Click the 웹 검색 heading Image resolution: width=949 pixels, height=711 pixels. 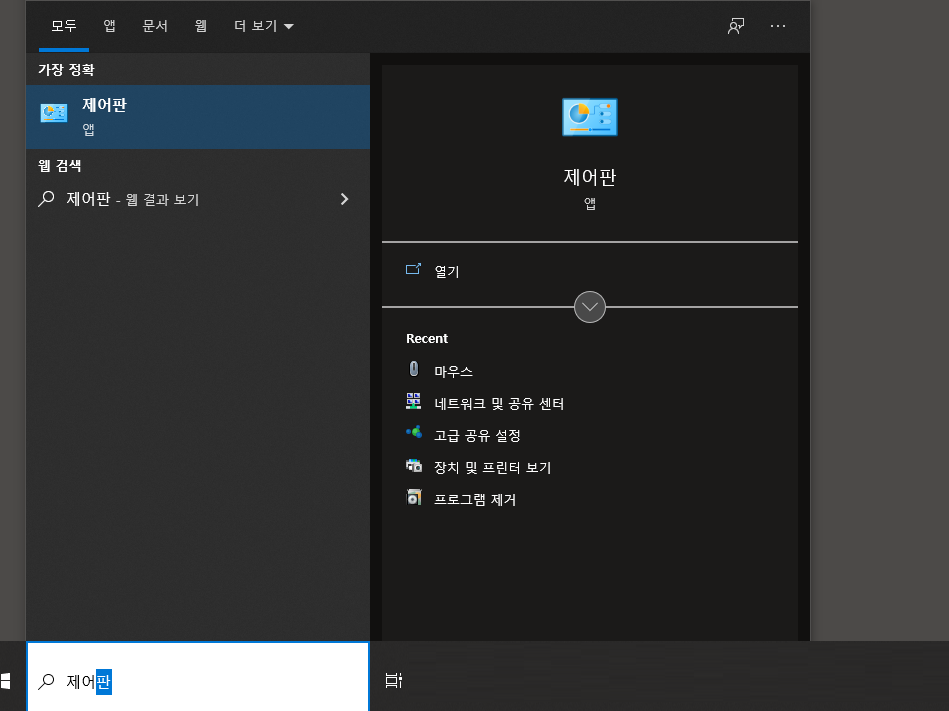[x=60, y=166]
